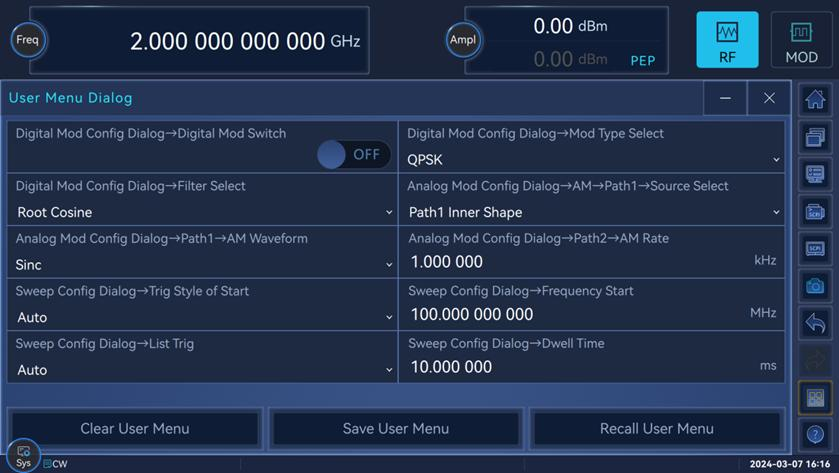Click the highlighted user menu grid icon
Viewport: 839px width, 473px height.
[815, 398]
